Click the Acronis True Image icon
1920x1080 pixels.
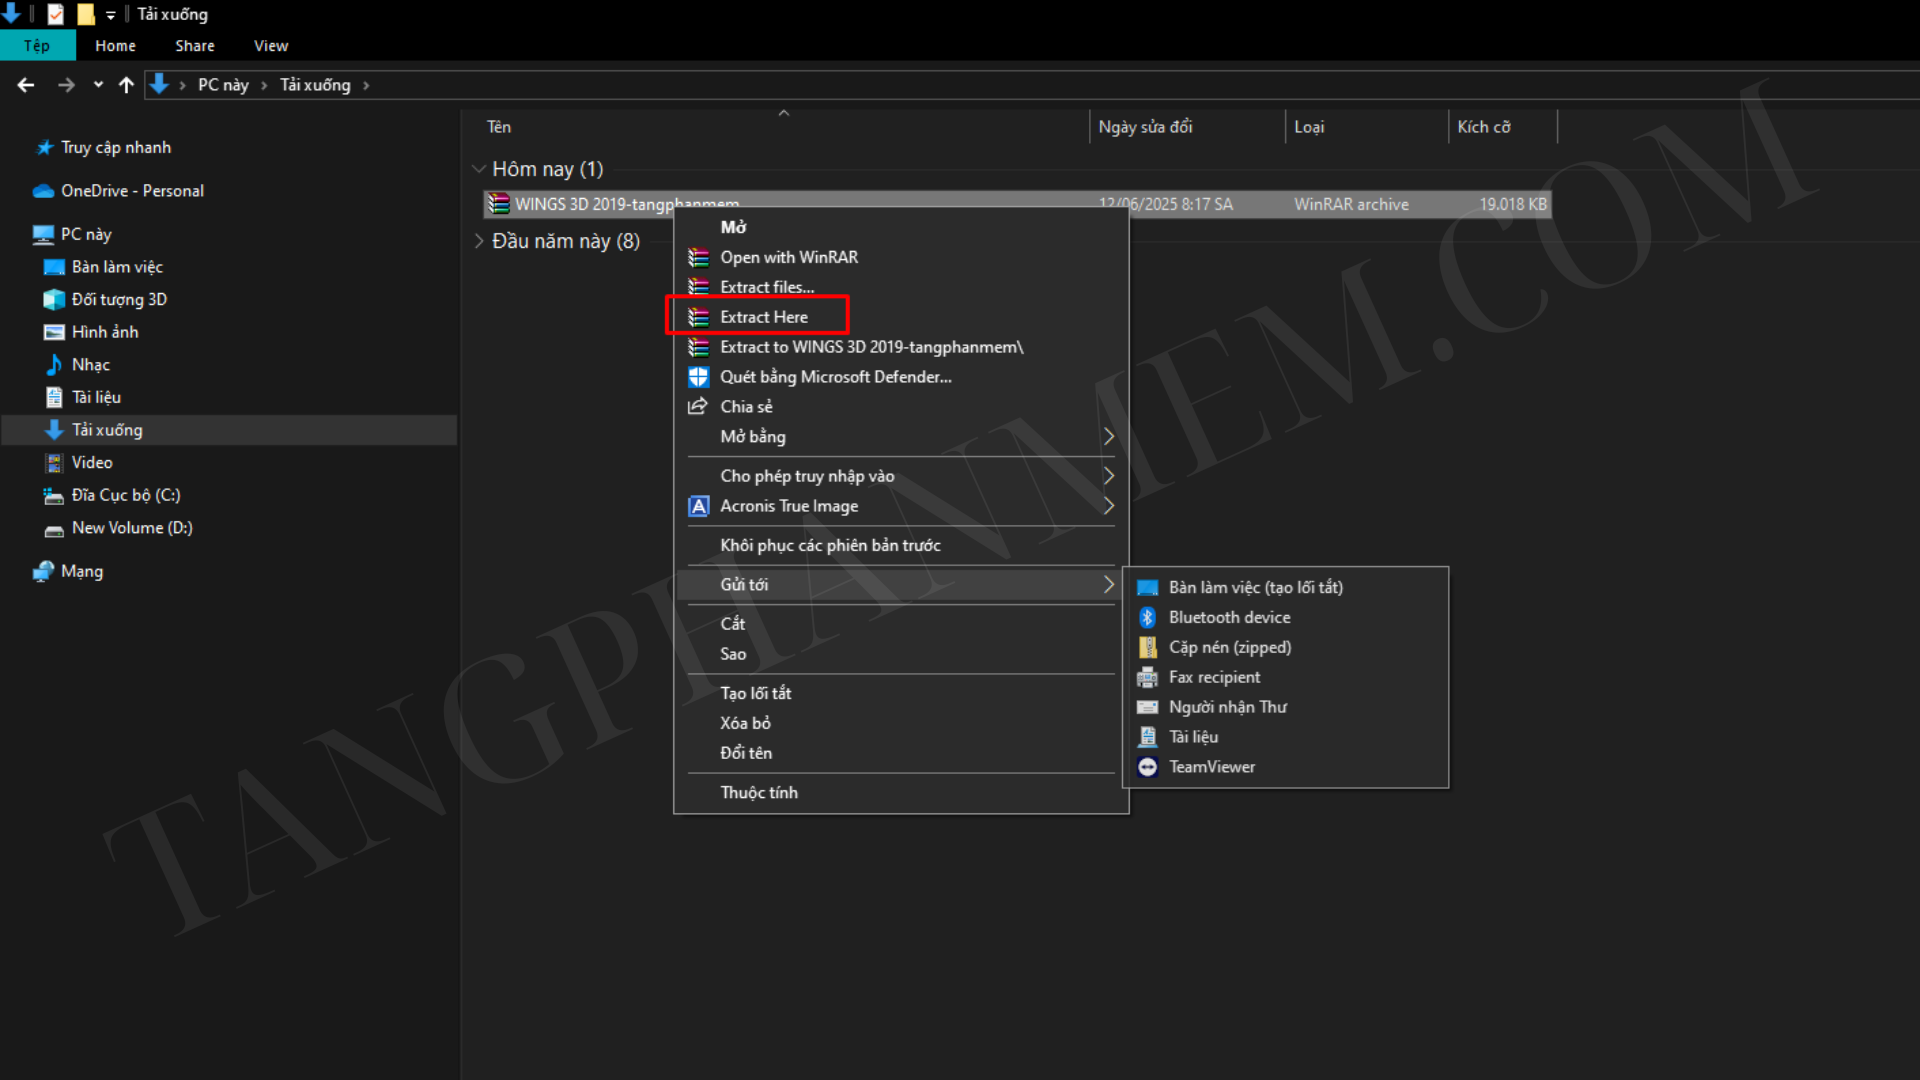pyautogui.click(x=698, y=506)
